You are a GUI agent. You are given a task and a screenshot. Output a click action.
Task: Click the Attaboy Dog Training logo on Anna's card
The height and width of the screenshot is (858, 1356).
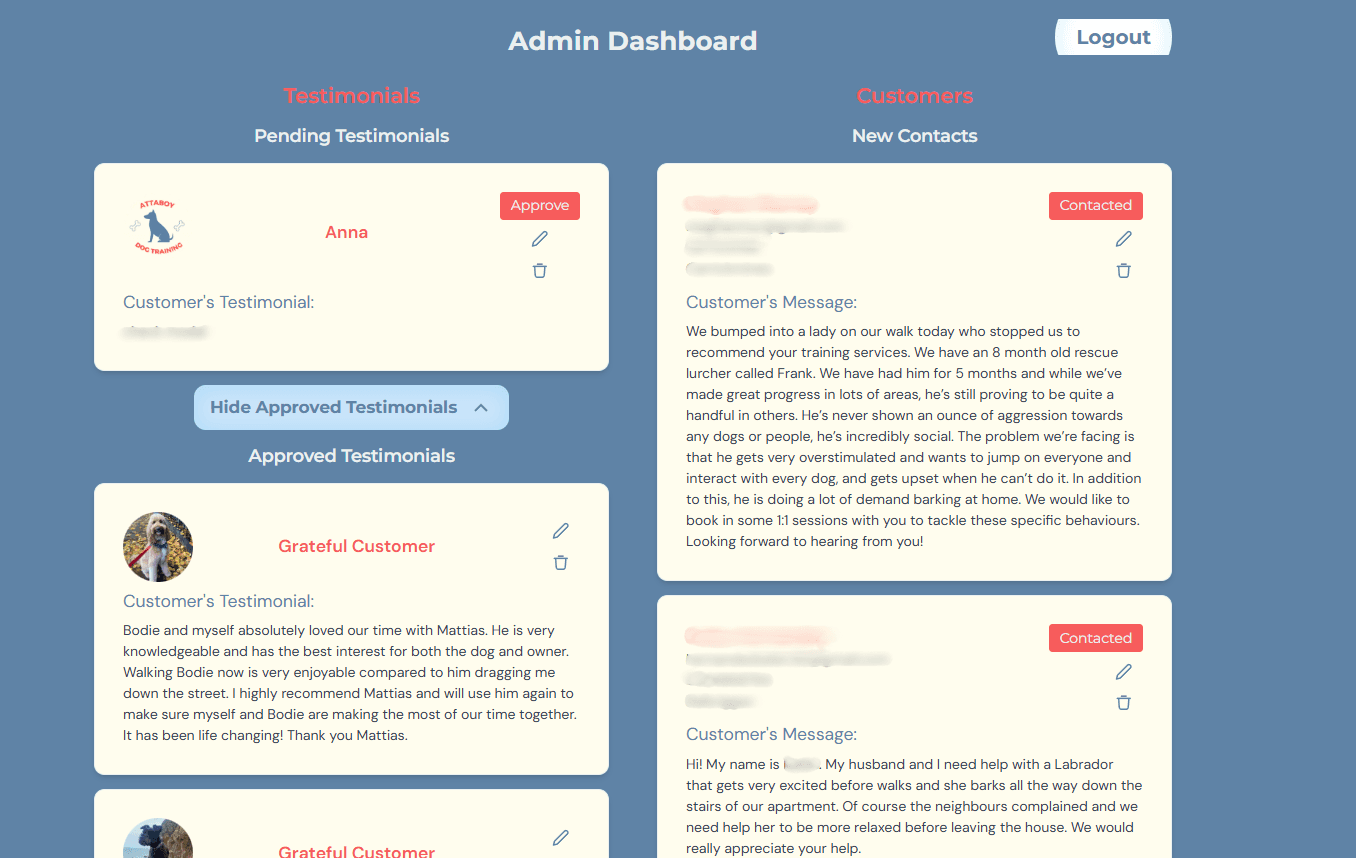click(x=158, y=227)
